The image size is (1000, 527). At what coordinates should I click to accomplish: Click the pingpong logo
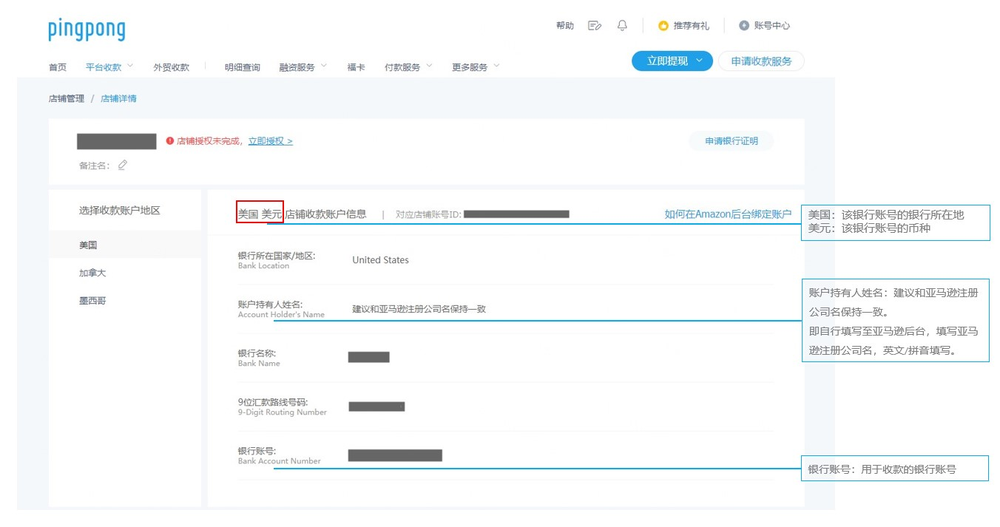click(87, 29)
